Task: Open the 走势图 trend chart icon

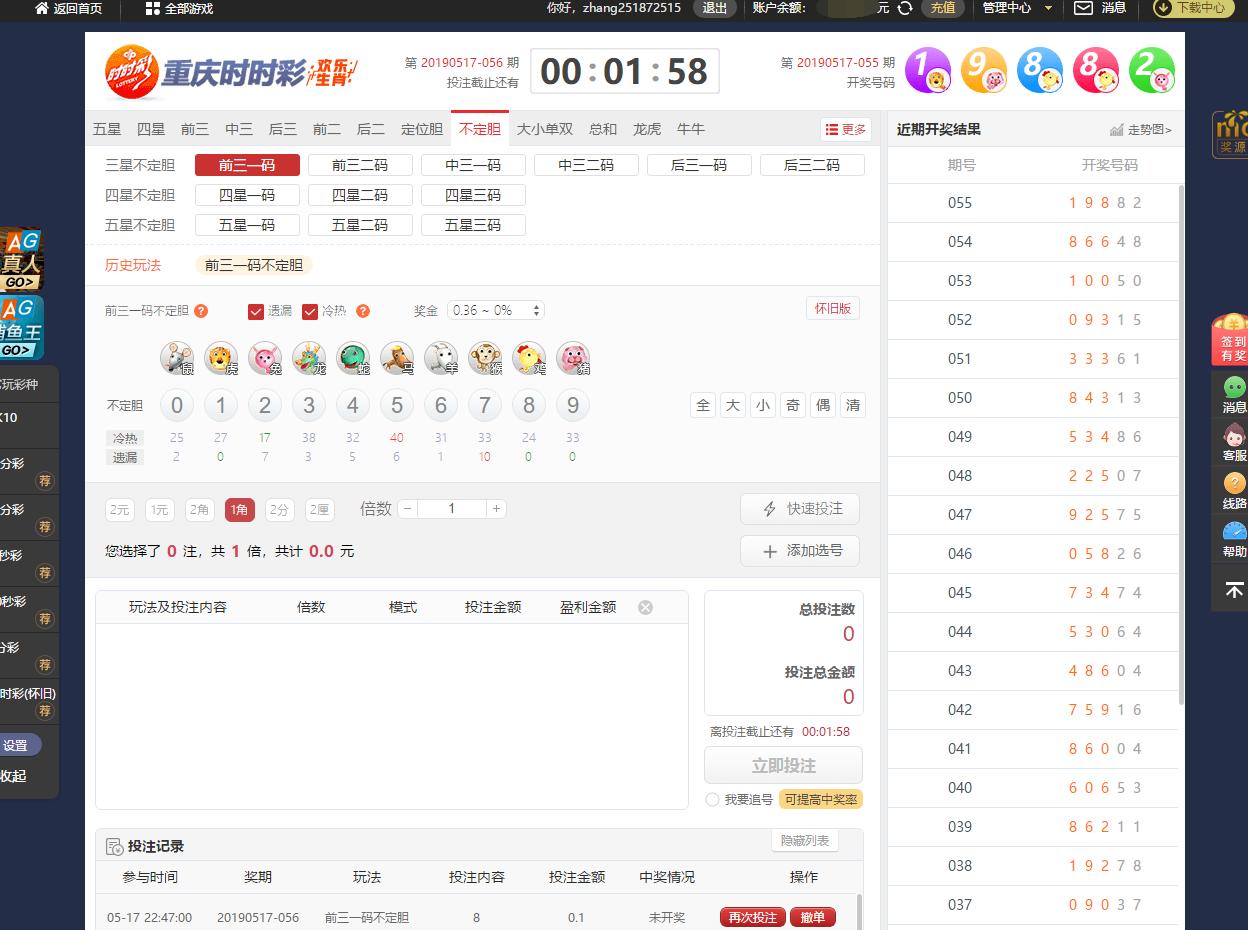Action: pos(1141,130)
